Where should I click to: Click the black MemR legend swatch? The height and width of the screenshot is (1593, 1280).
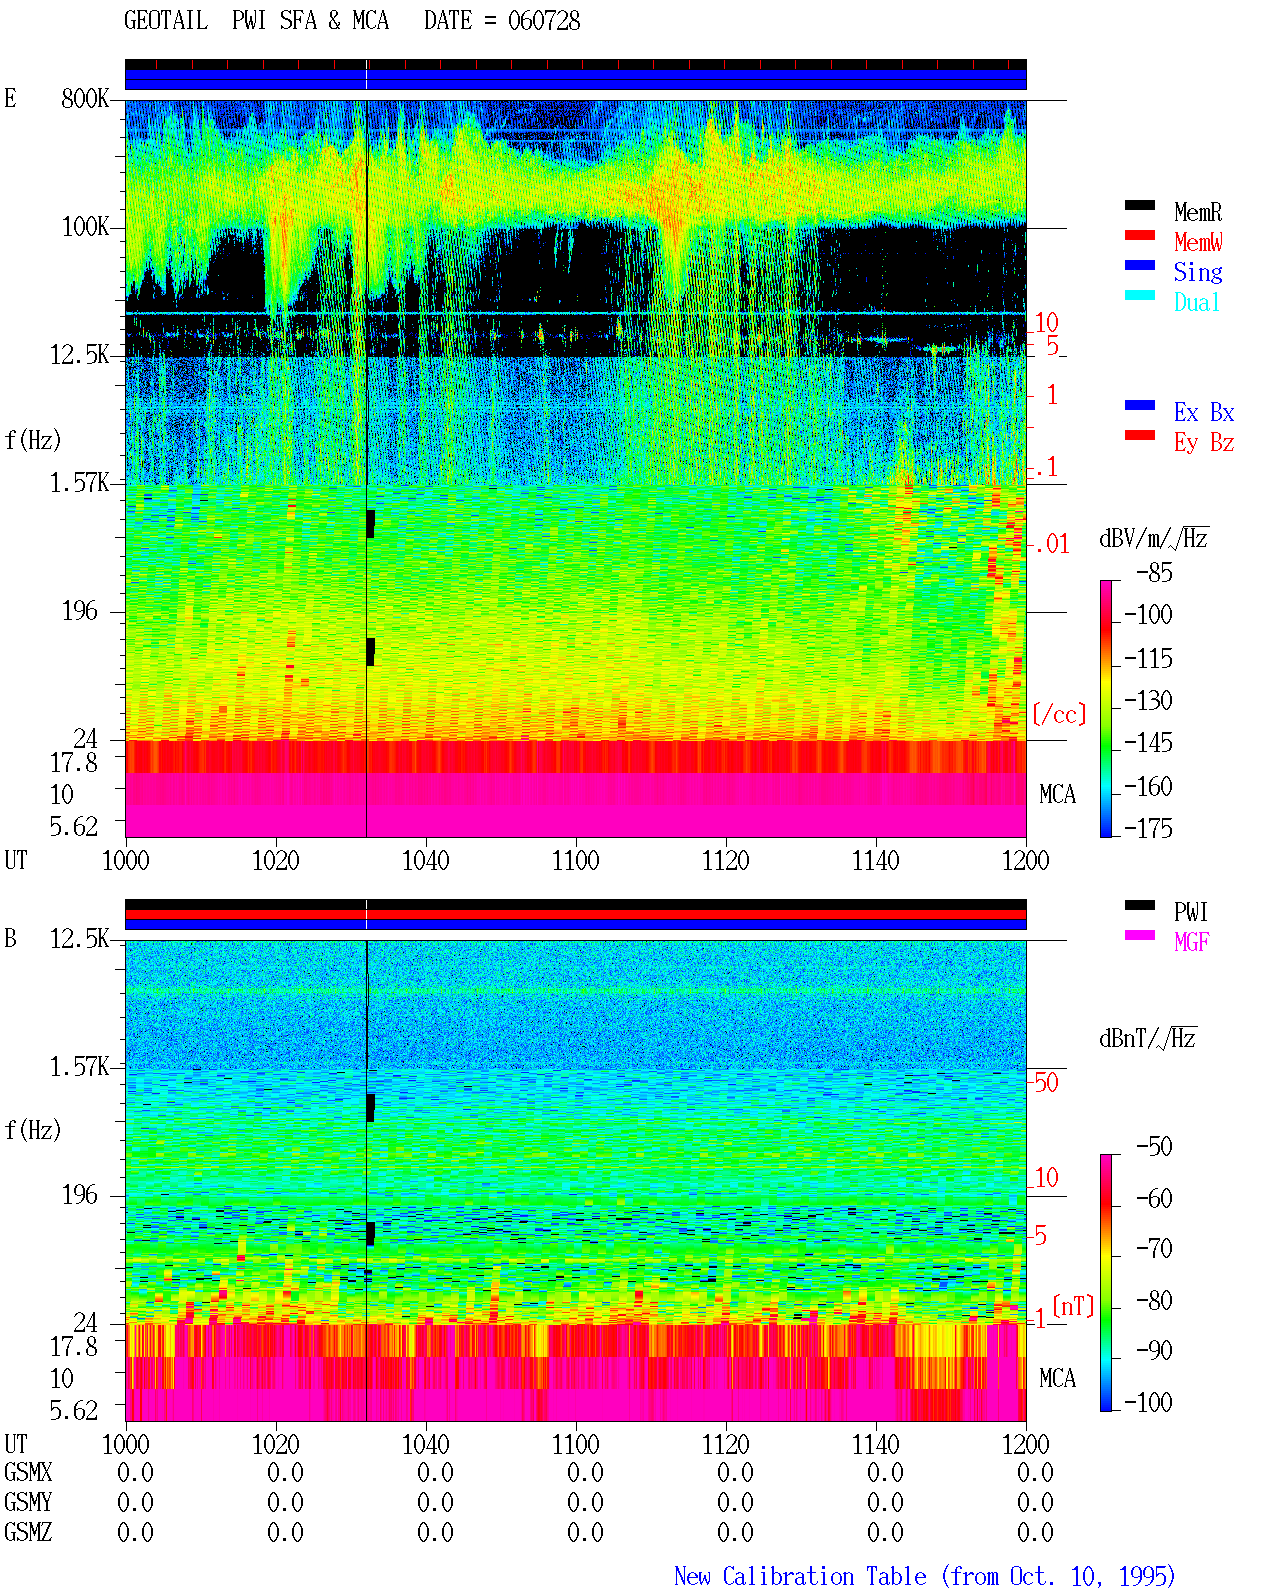coord(1139,205)
